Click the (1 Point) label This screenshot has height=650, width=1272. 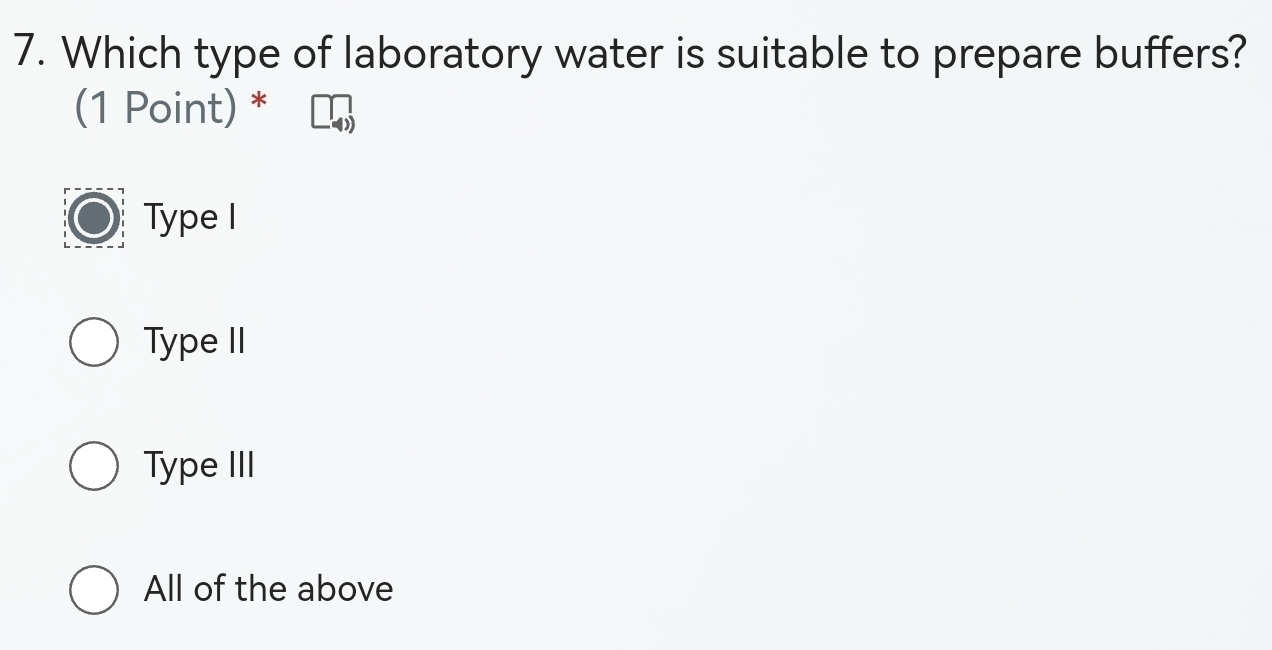[155, 108]
